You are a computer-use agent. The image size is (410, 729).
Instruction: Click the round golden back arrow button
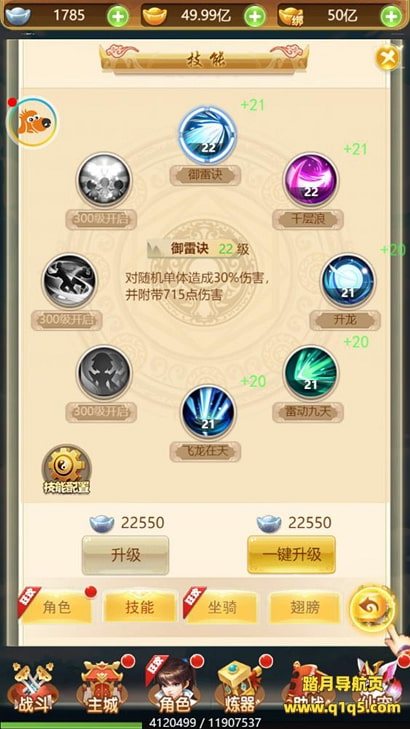click(x=372, y=608)
